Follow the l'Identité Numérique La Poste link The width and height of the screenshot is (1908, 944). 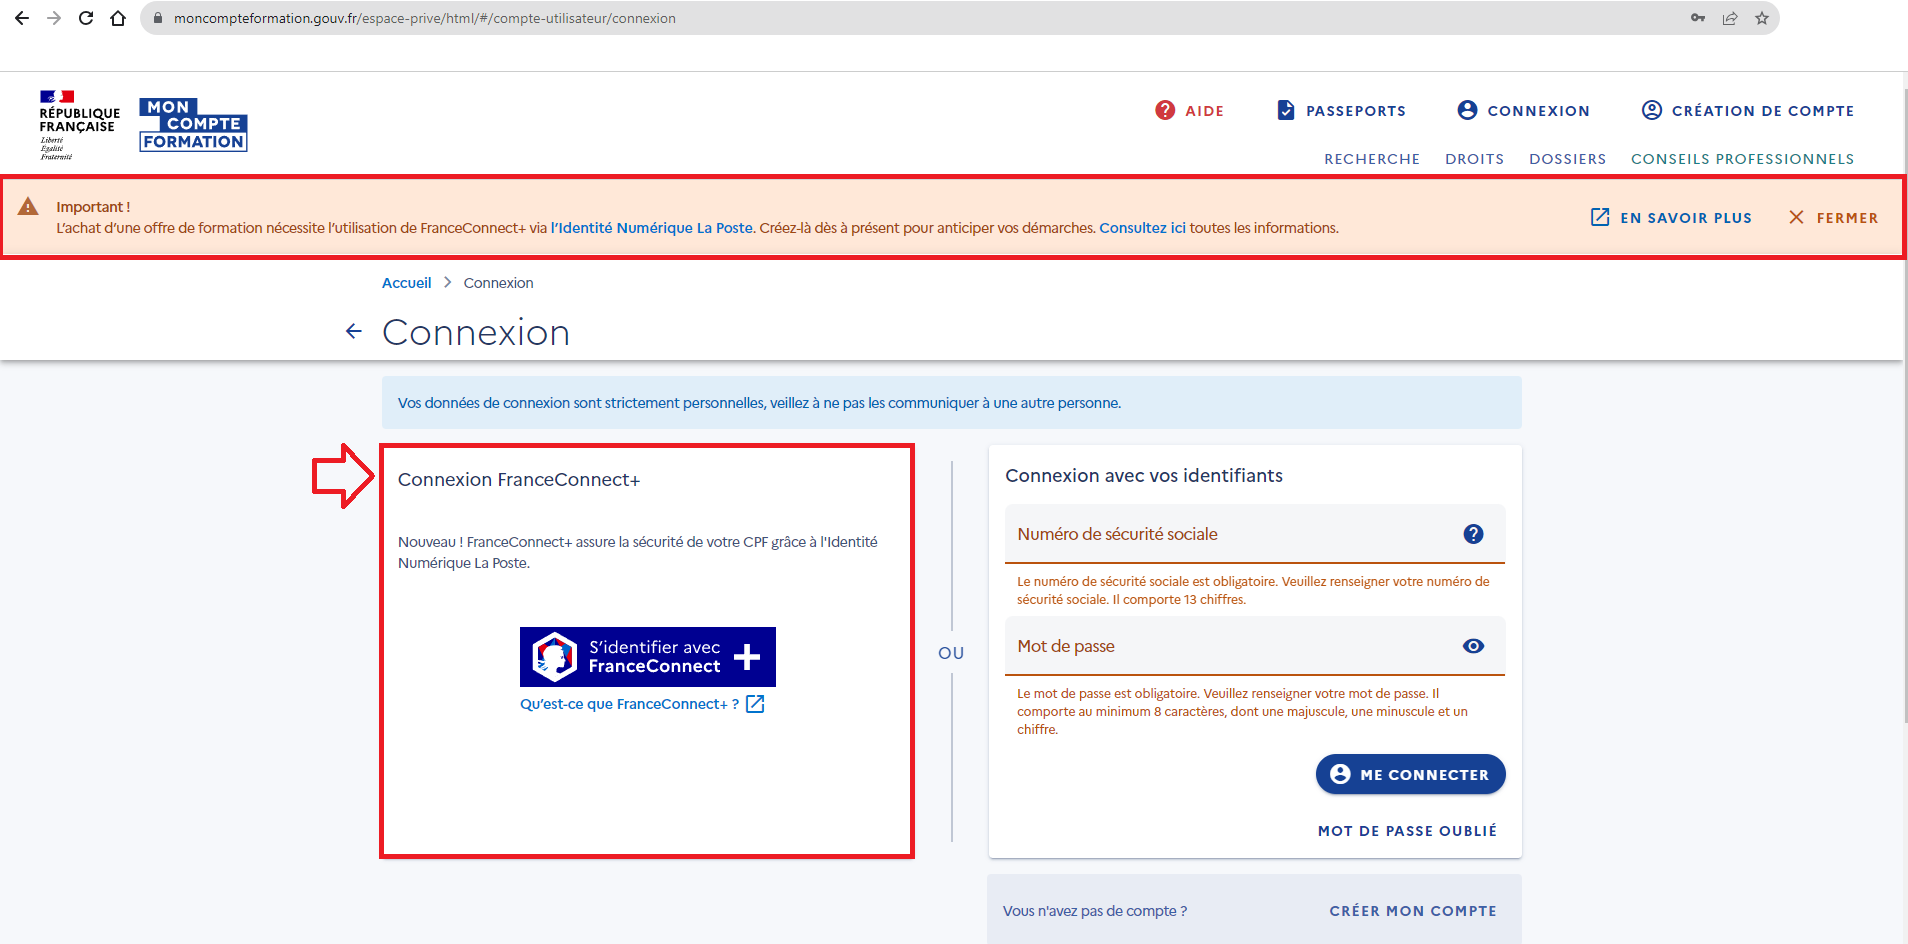(x=652, y=228)
